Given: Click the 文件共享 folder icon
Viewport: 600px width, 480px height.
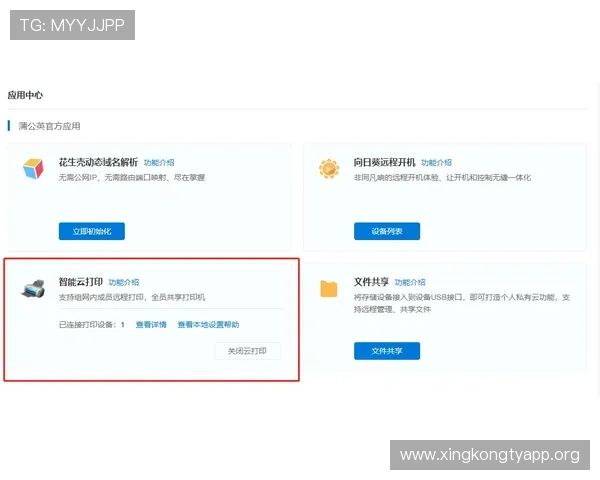Looking at the screenshot, I should (329, 289).
